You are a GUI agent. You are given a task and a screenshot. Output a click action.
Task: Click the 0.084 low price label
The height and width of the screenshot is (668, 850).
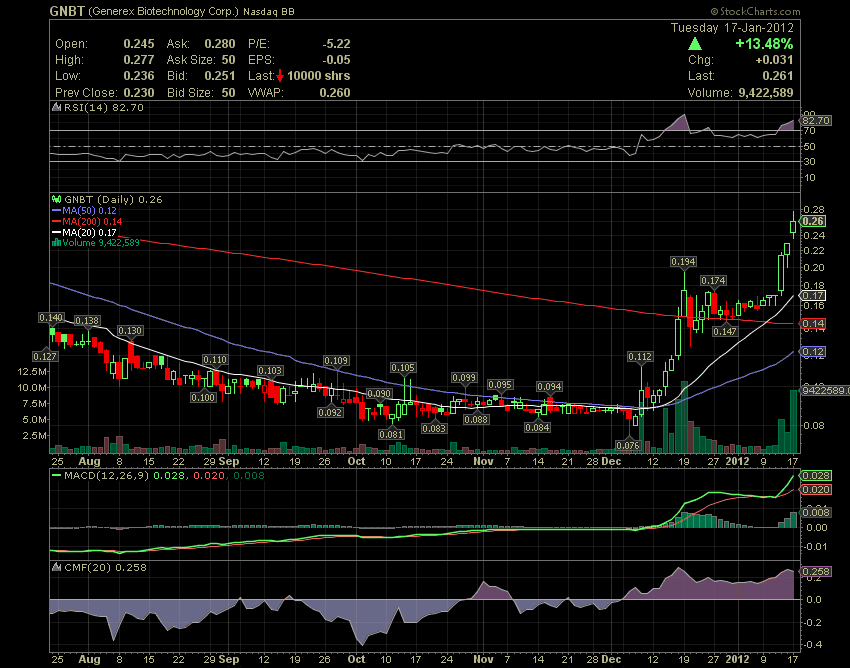(538, 427)
